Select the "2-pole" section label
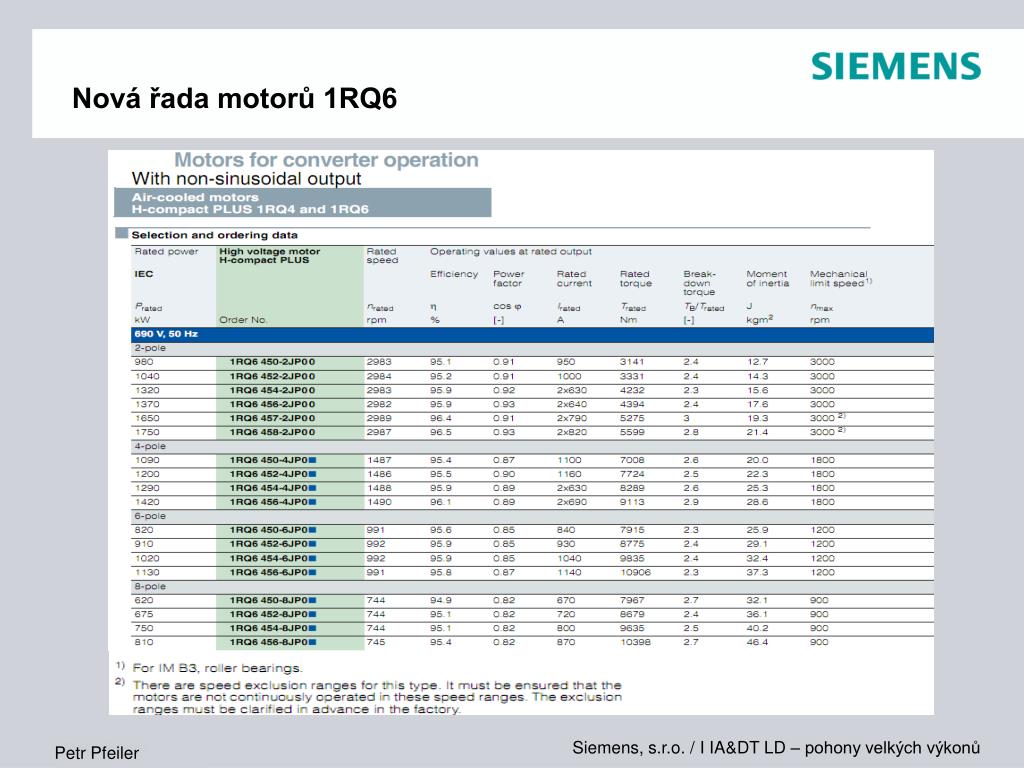This screenshot has height=768, width=1024. 150,348
